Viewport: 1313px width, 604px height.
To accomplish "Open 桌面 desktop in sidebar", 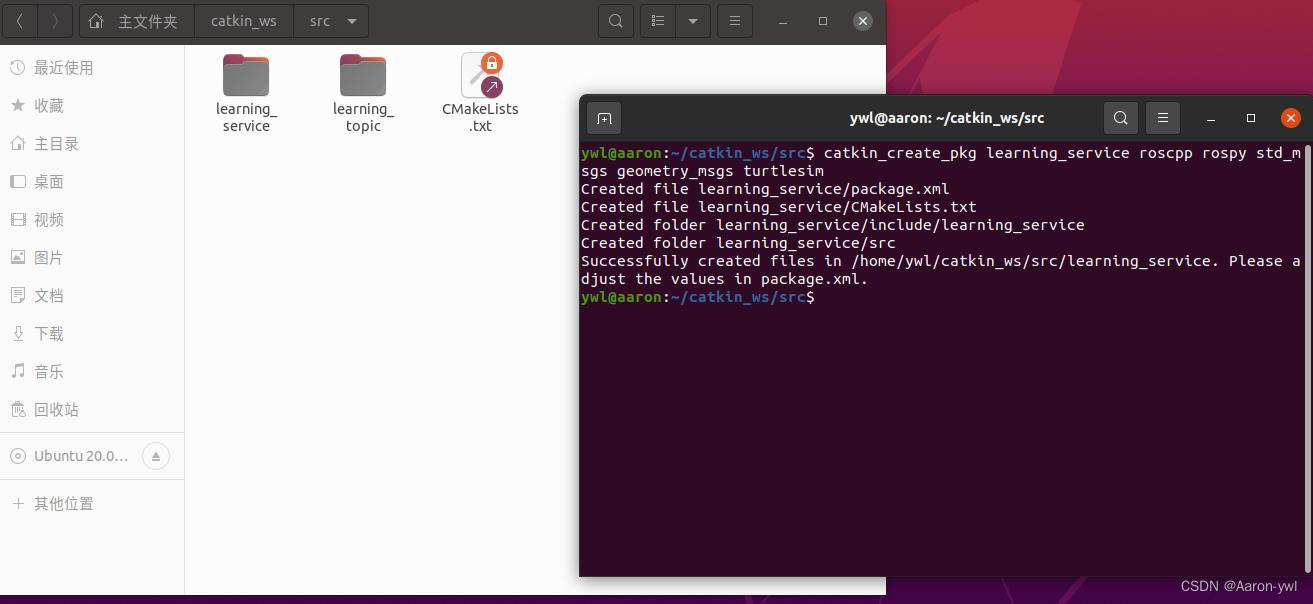I will coord(92,182).
